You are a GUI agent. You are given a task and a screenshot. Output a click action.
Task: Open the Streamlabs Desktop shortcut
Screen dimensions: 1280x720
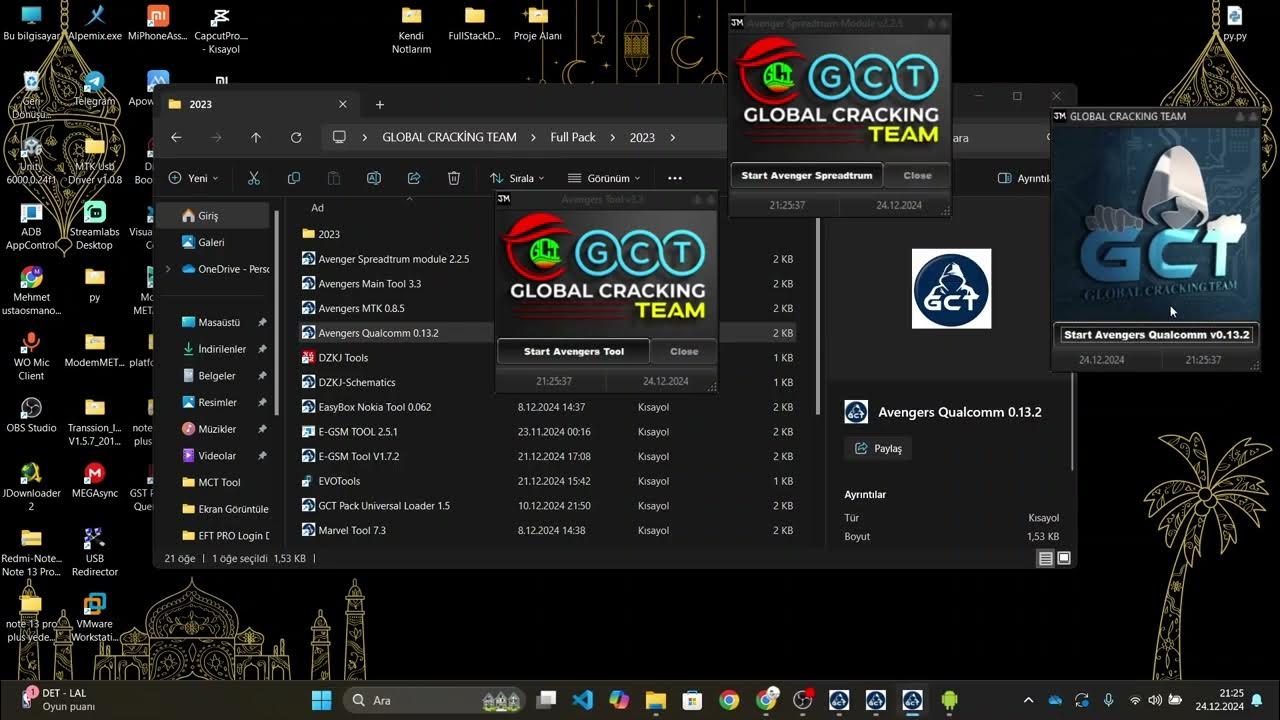point(94,225)
